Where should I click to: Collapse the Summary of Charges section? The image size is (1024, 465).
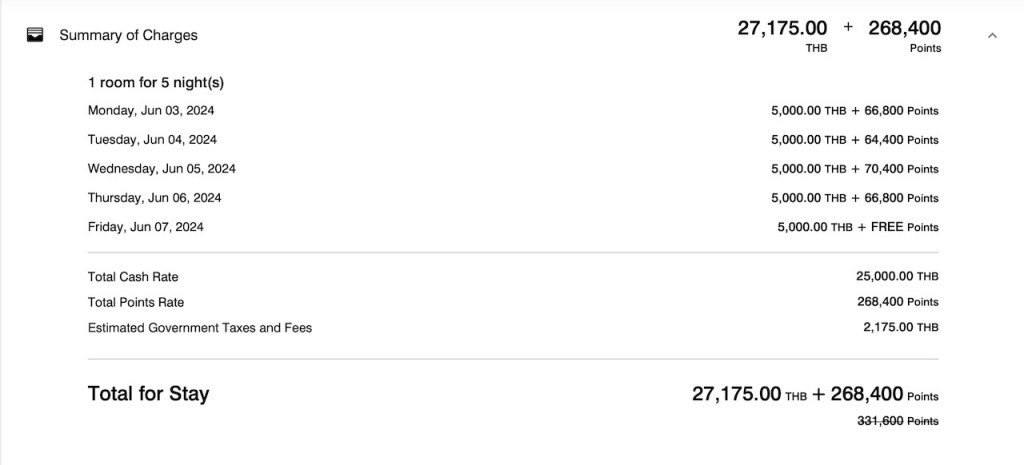tap(992, 35)
